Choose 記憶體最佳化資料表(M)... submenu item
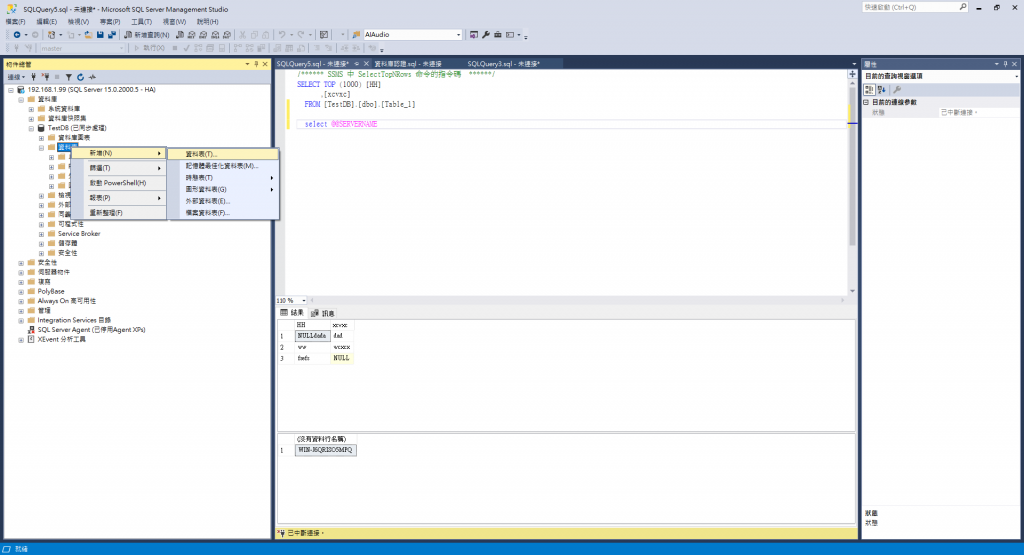This screenshot has width=1024, height=555. [x=223, y=166]
